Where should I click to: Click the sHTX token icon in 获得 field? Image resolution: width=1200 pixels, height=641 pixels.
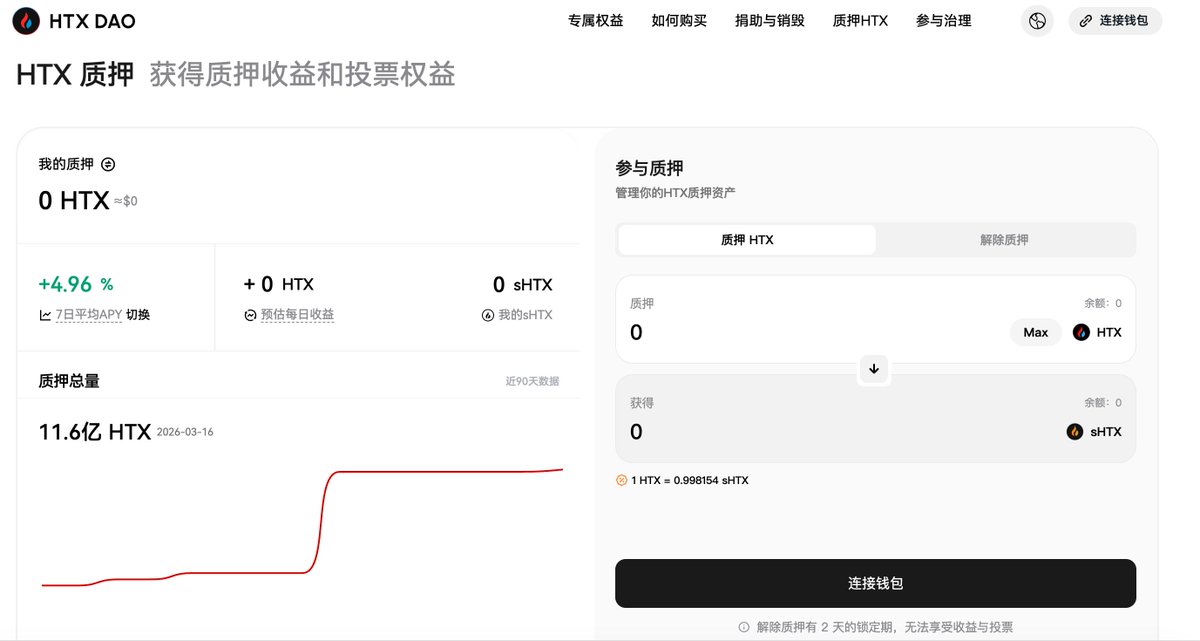(x=1075, y=432)
